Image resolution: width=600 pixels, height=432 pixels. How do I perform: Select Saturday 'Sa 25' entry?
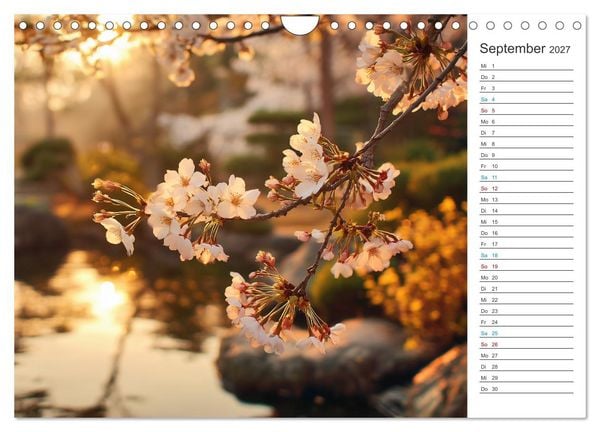click(x=527, y=333)
